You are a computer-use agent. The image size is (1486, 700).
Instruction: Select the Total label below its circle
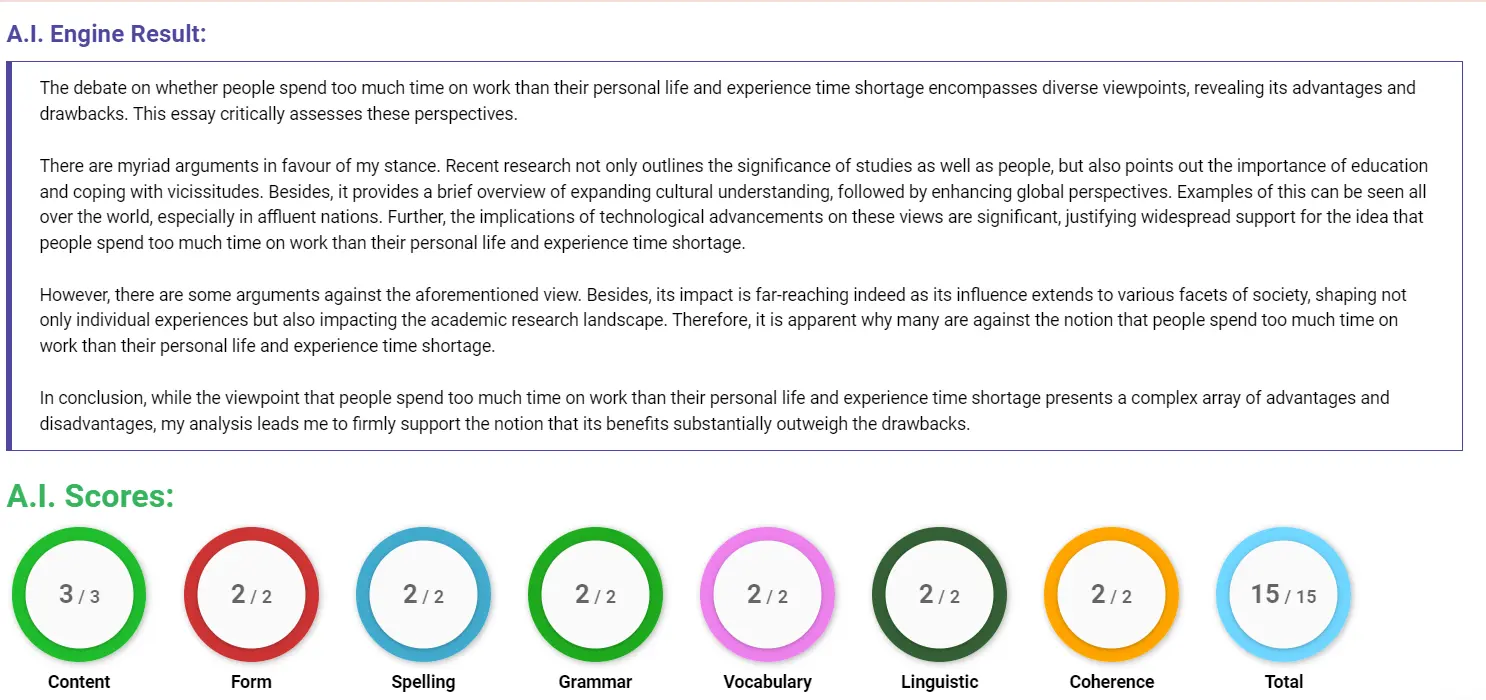1283,682
